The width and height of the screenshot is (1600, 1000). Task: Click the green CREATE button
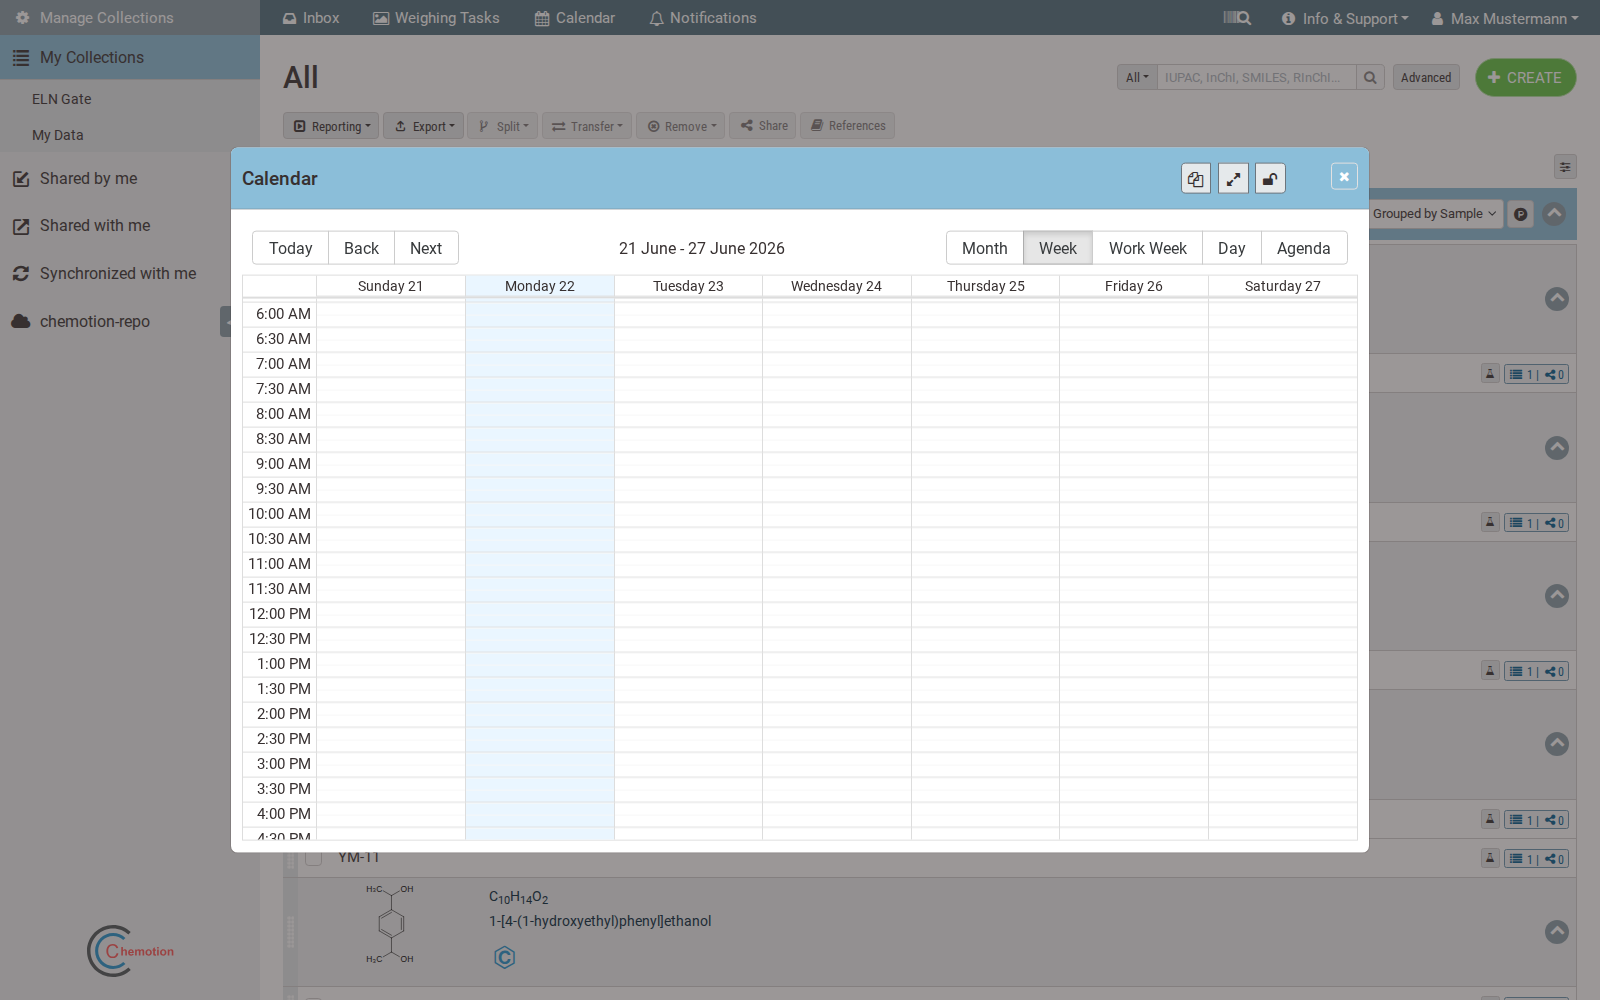point(1526,77)
